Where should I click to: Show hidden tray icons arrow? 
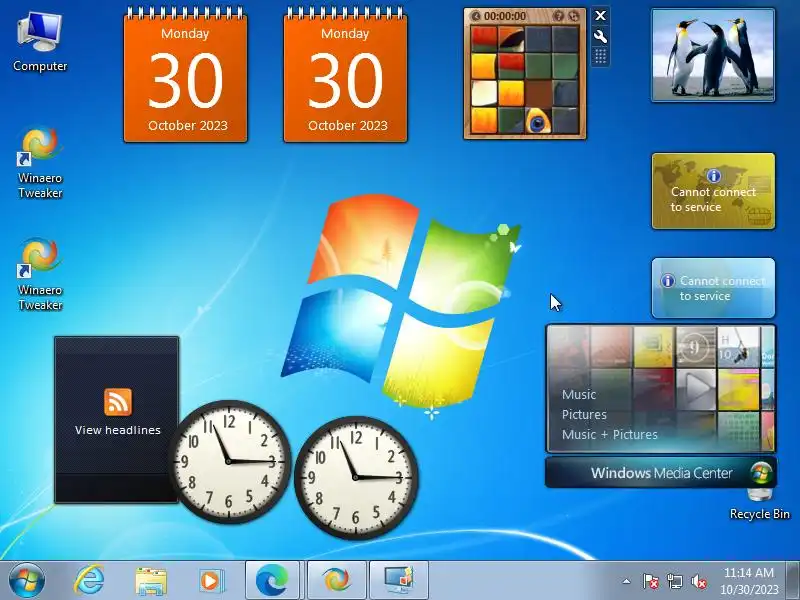coord(627,581)
